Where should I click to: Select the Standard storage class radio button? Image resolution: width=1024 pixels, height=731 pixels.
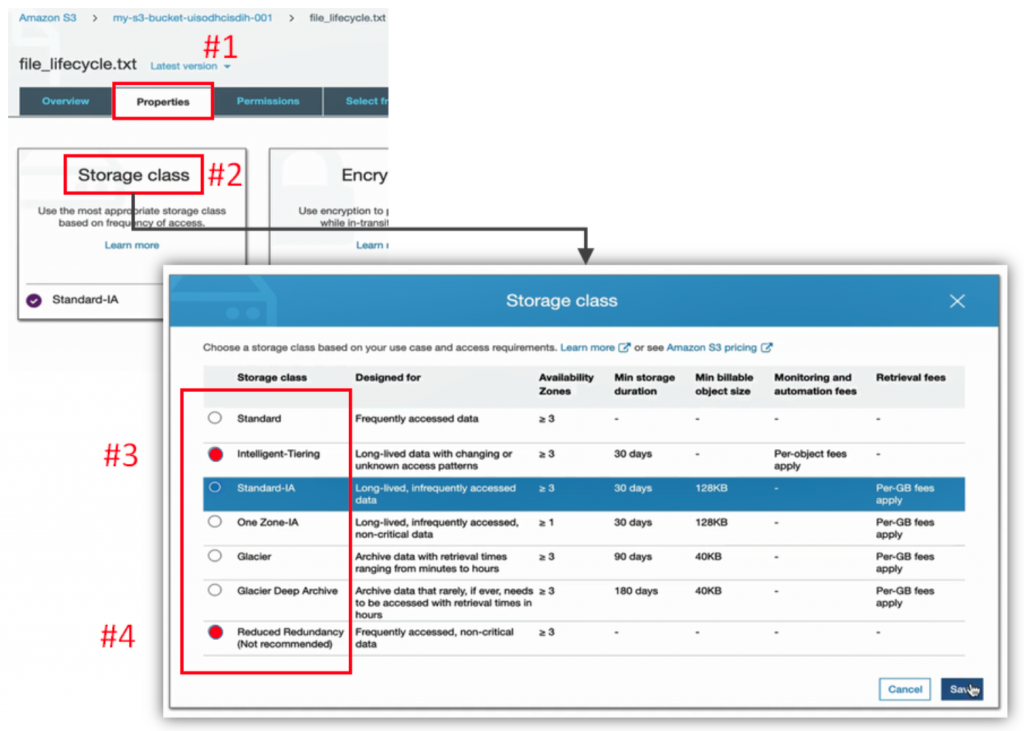click(x=215, y=418)
